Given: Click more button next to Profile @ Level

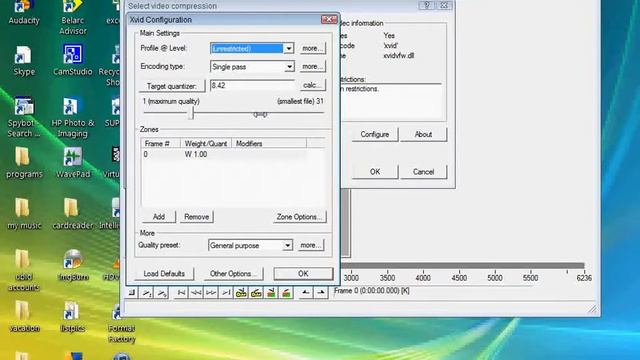Looking at the screenshot, I should [x=312, y=48].
